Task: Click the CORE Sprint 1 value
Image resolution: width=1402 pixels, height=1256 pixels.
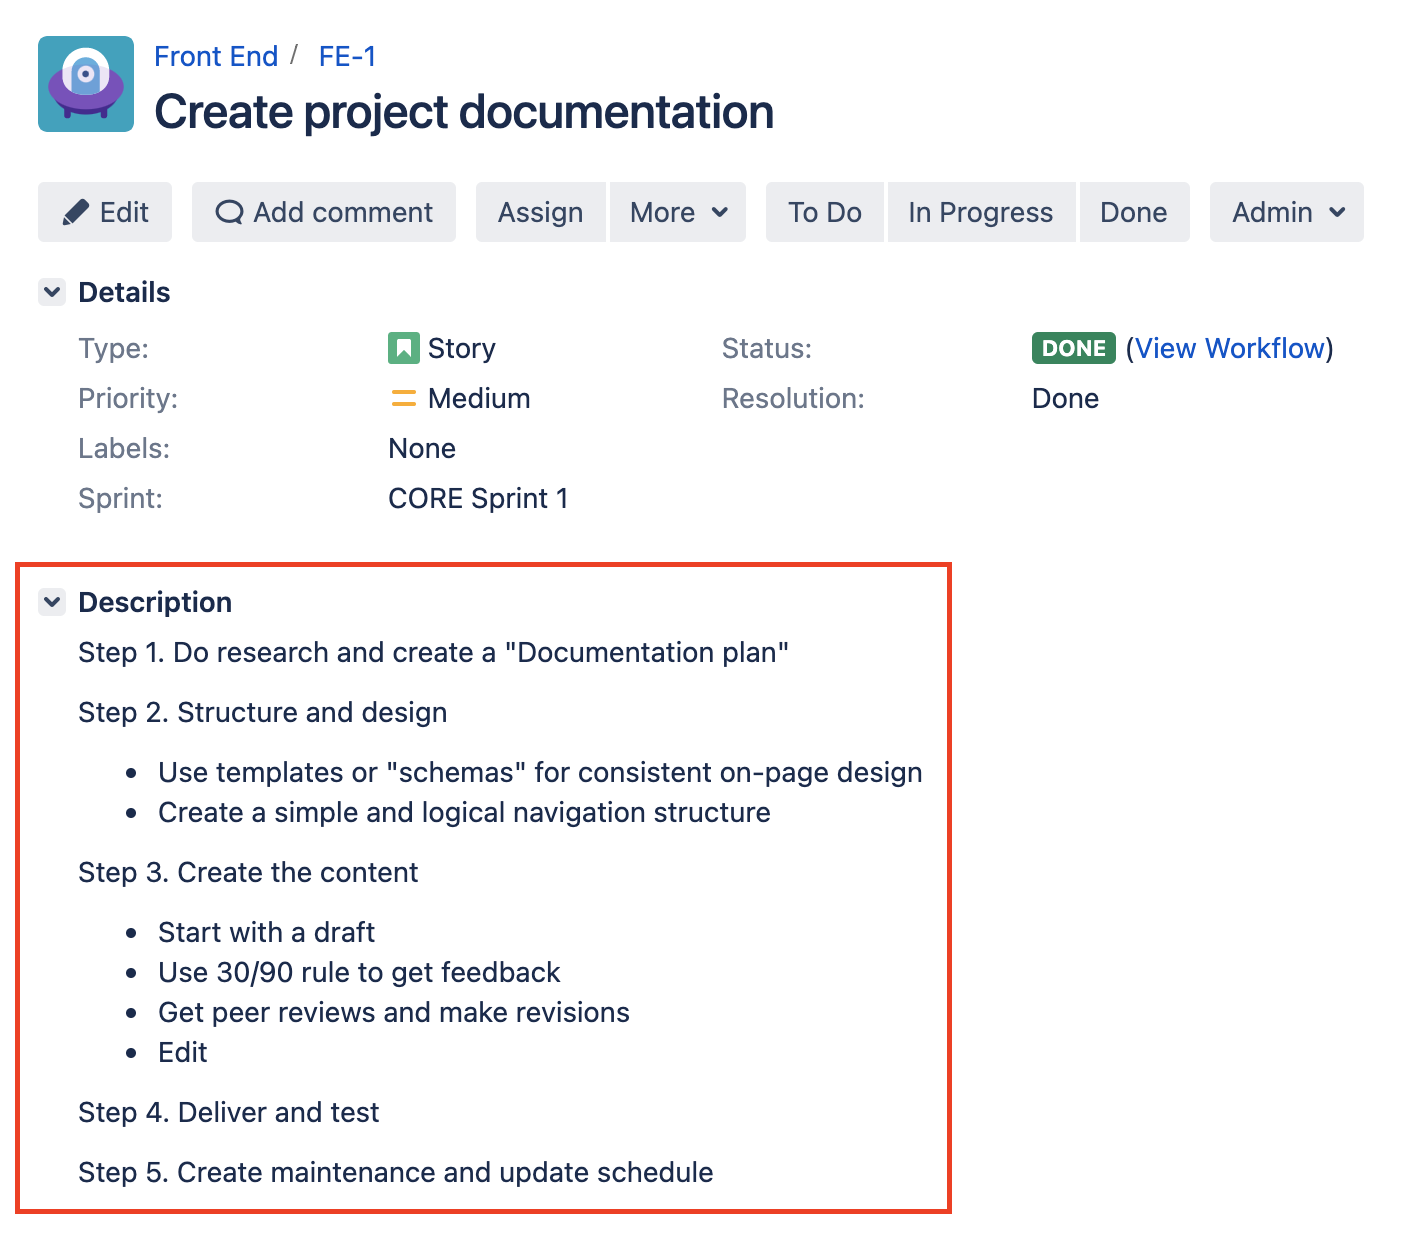Action: 478,498
